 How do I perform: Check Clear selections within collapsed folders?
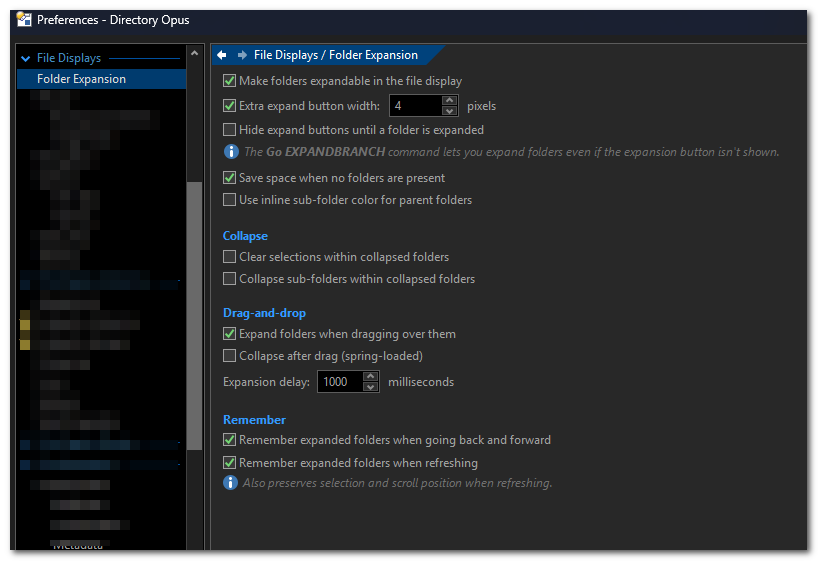click(x=230, y=257)
